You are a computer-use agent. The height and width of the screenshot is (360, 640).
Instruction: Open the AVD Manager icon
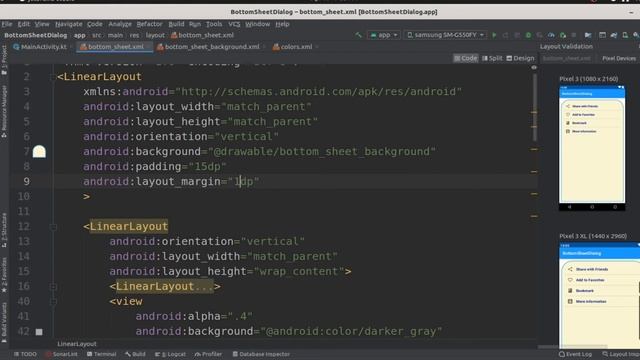coord(625,35)
